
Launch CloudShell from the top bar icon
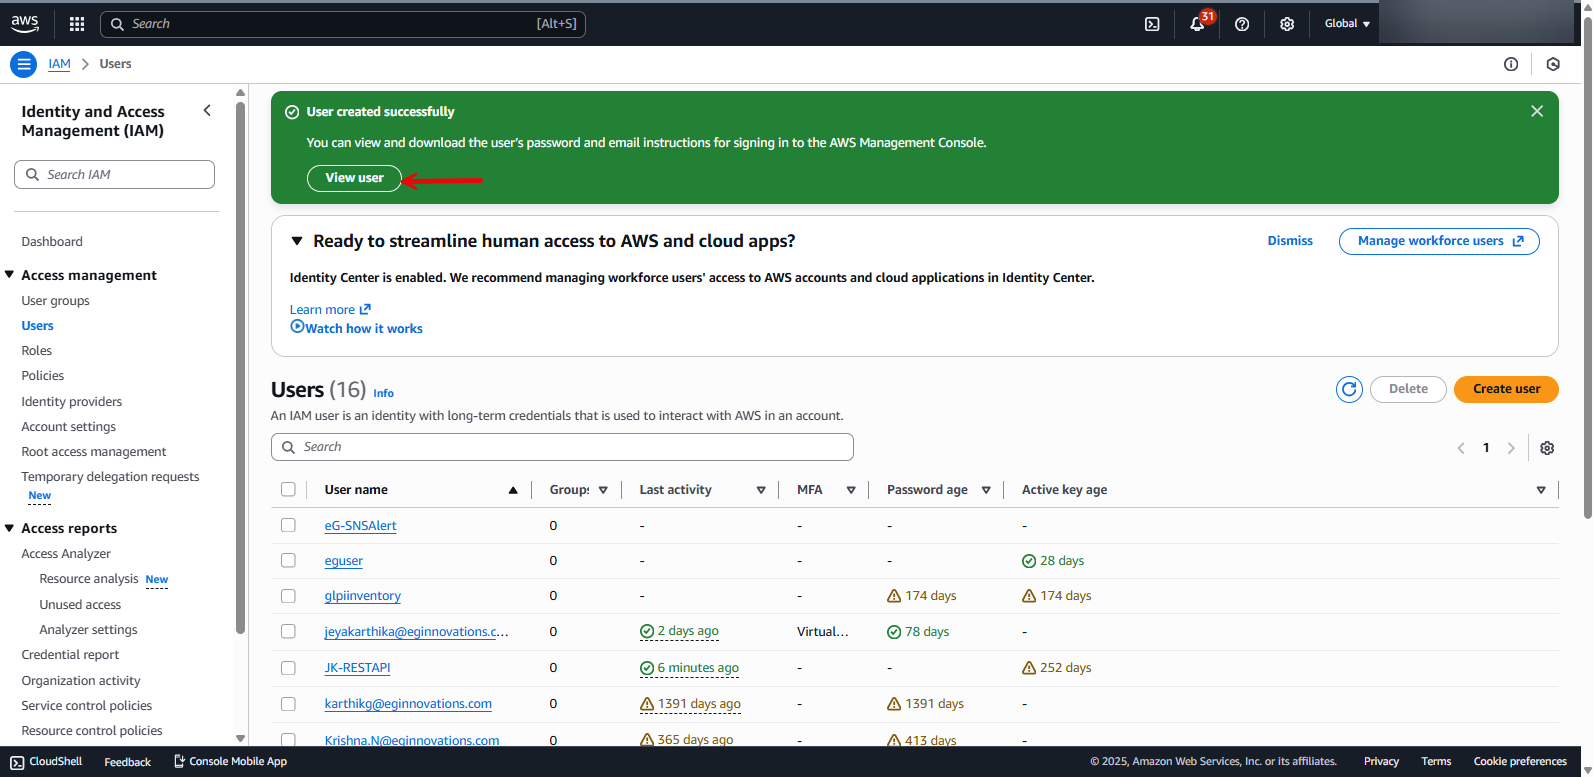pos(1152,24)
